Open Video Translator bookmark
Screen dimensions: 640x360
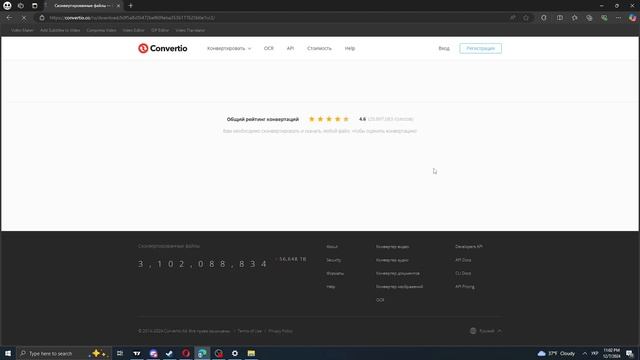(190, 30)
